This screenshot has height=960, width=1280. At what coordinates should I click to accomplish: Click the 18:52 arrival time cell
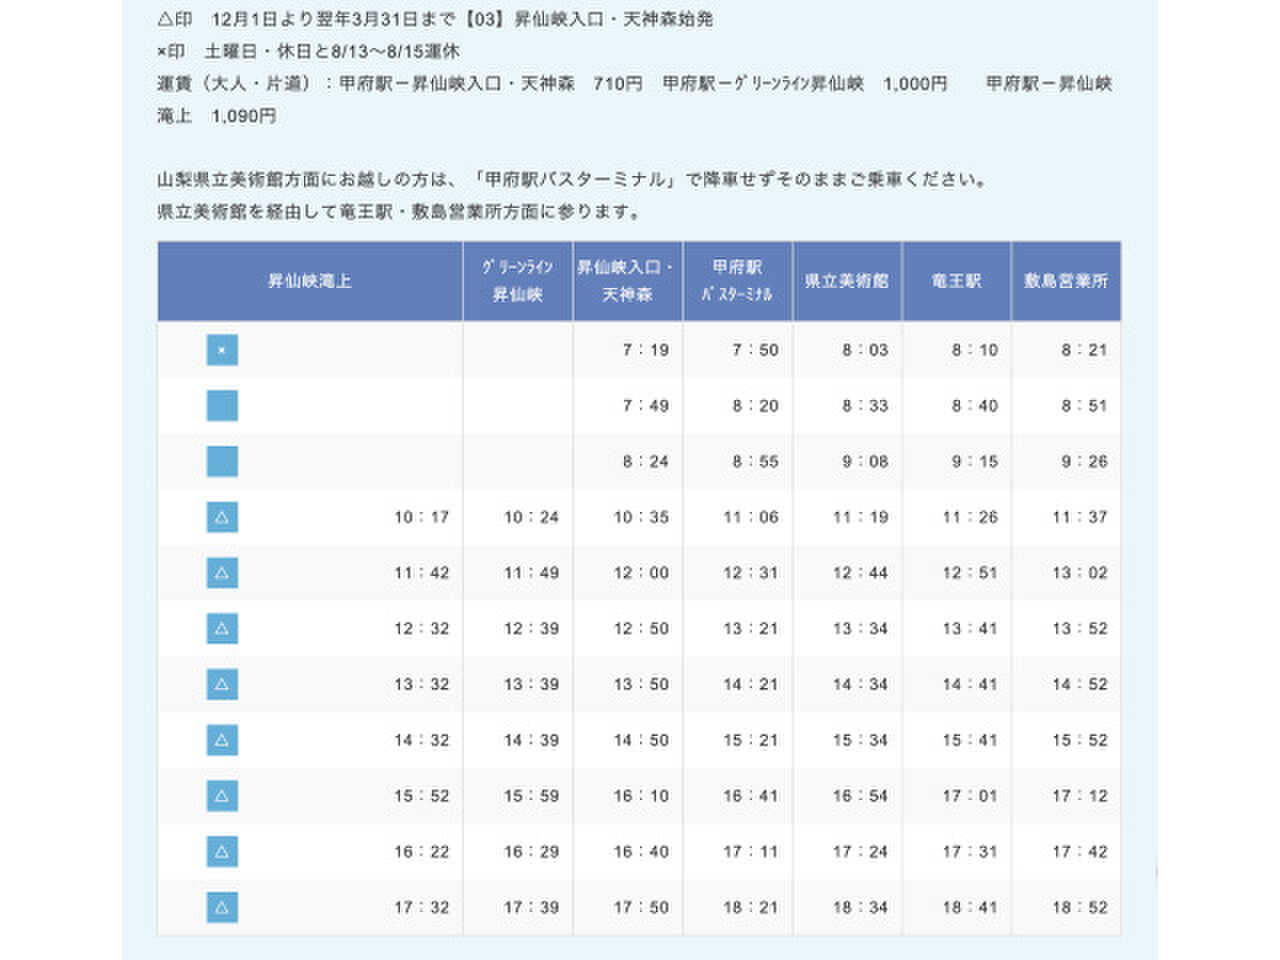coord(1066,908)
